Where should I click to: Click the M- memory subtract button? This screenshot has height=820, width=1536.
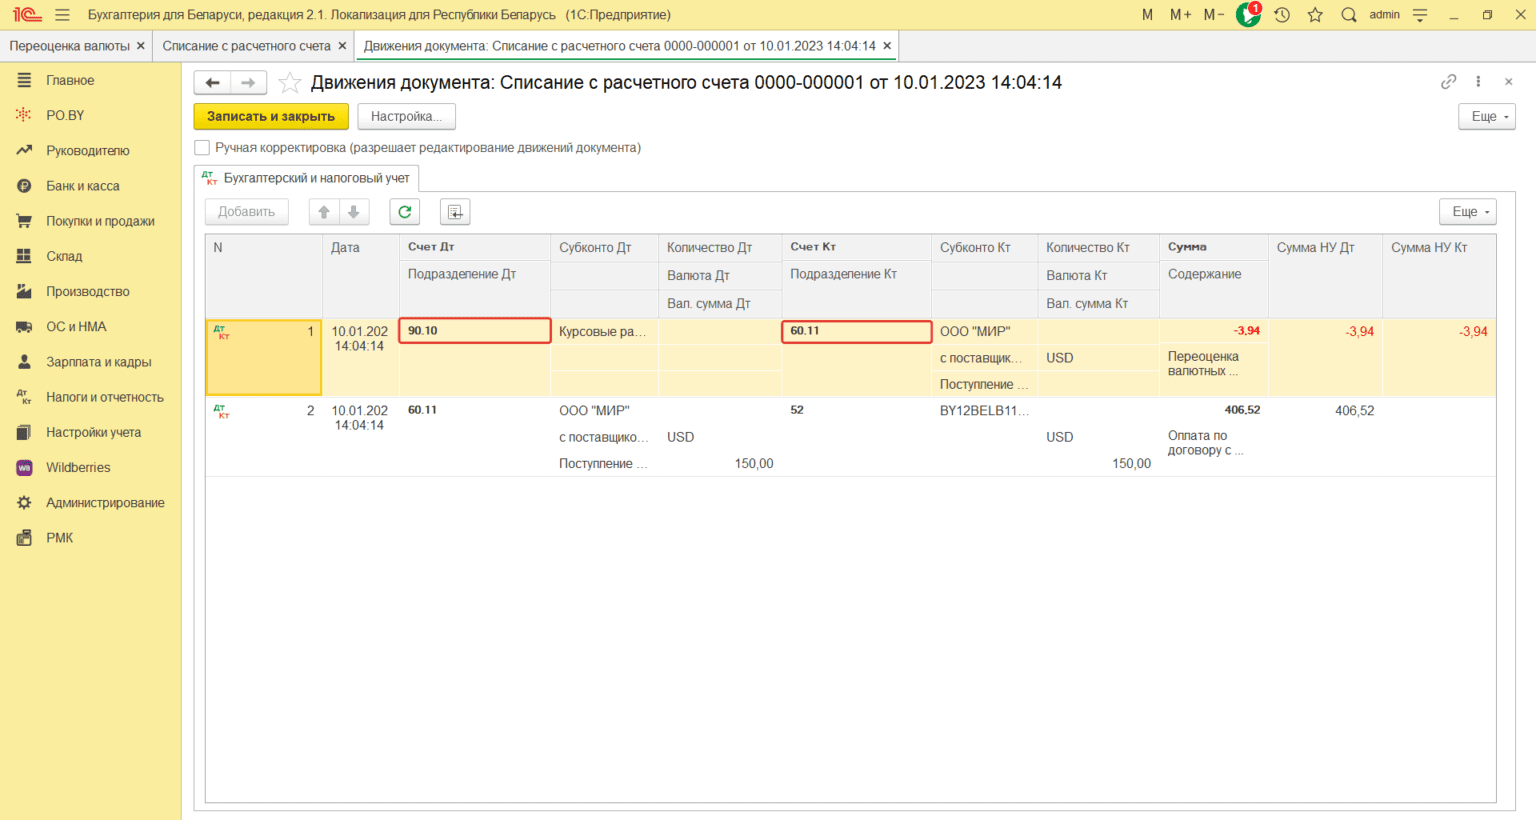click(1214, 15)
